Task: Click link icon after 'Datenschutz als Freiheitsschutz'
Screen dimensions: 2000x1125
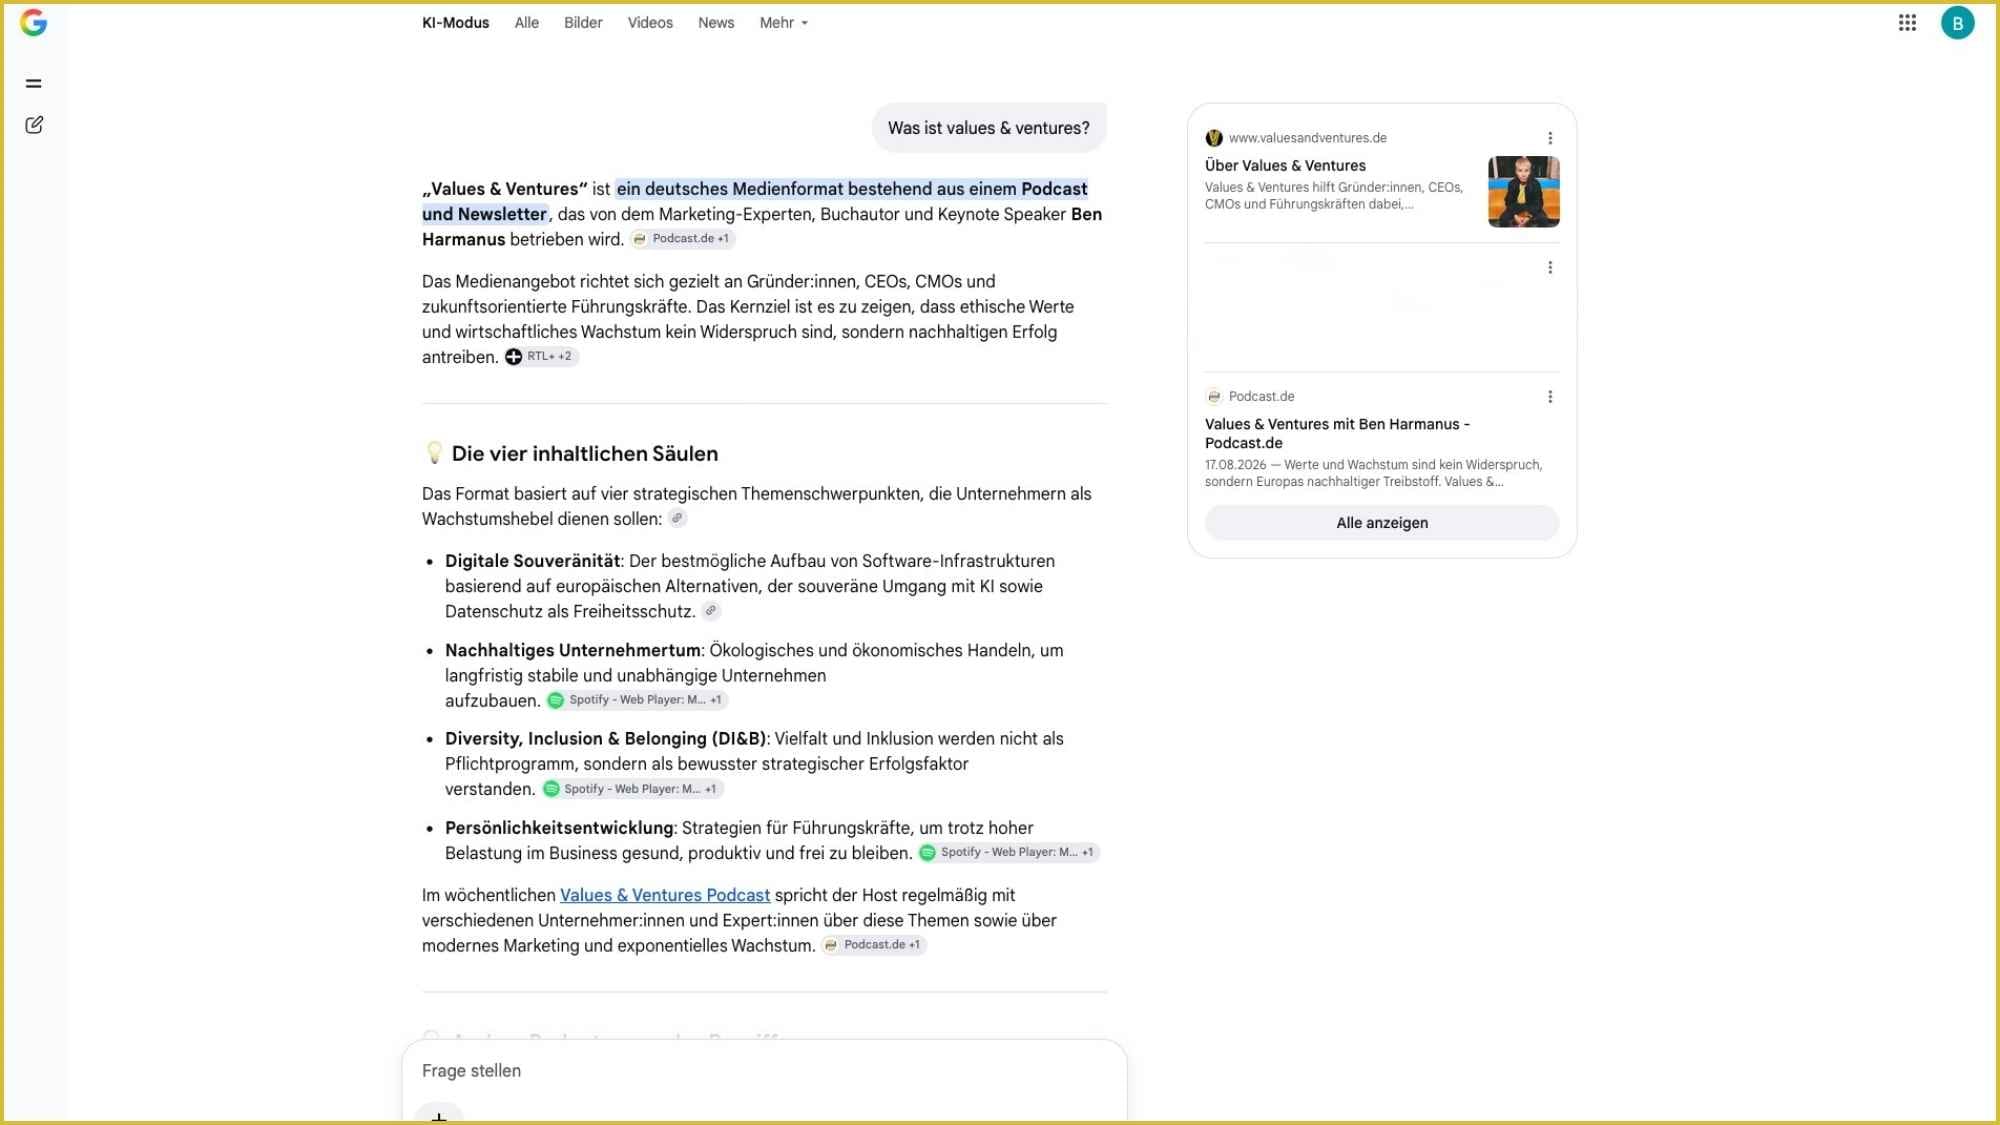Action: (711, 611)
